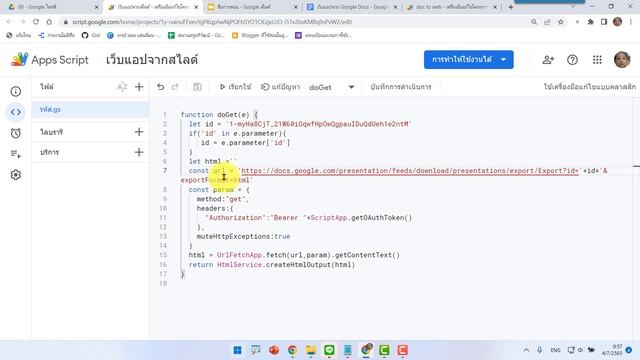Viewport: 640px width, 360px height.
Task: Open the execution log
Action: click(401, 87)
